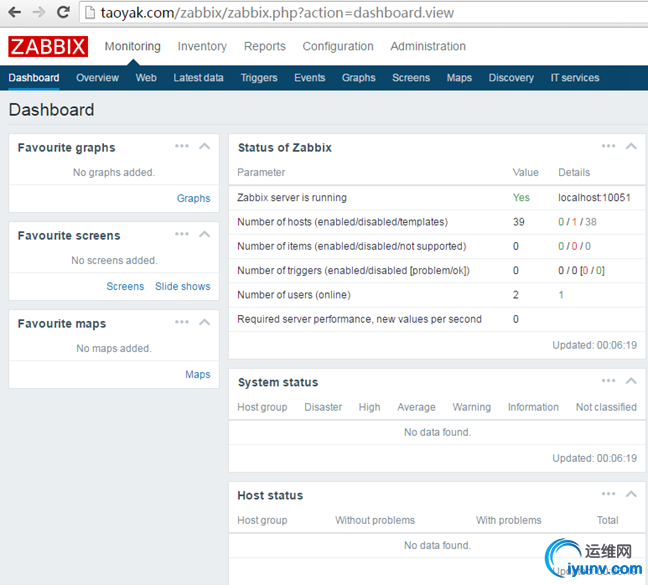648x585 pixels.
Task: Click the 'Disaster' column header
Action: click(323, 407)
